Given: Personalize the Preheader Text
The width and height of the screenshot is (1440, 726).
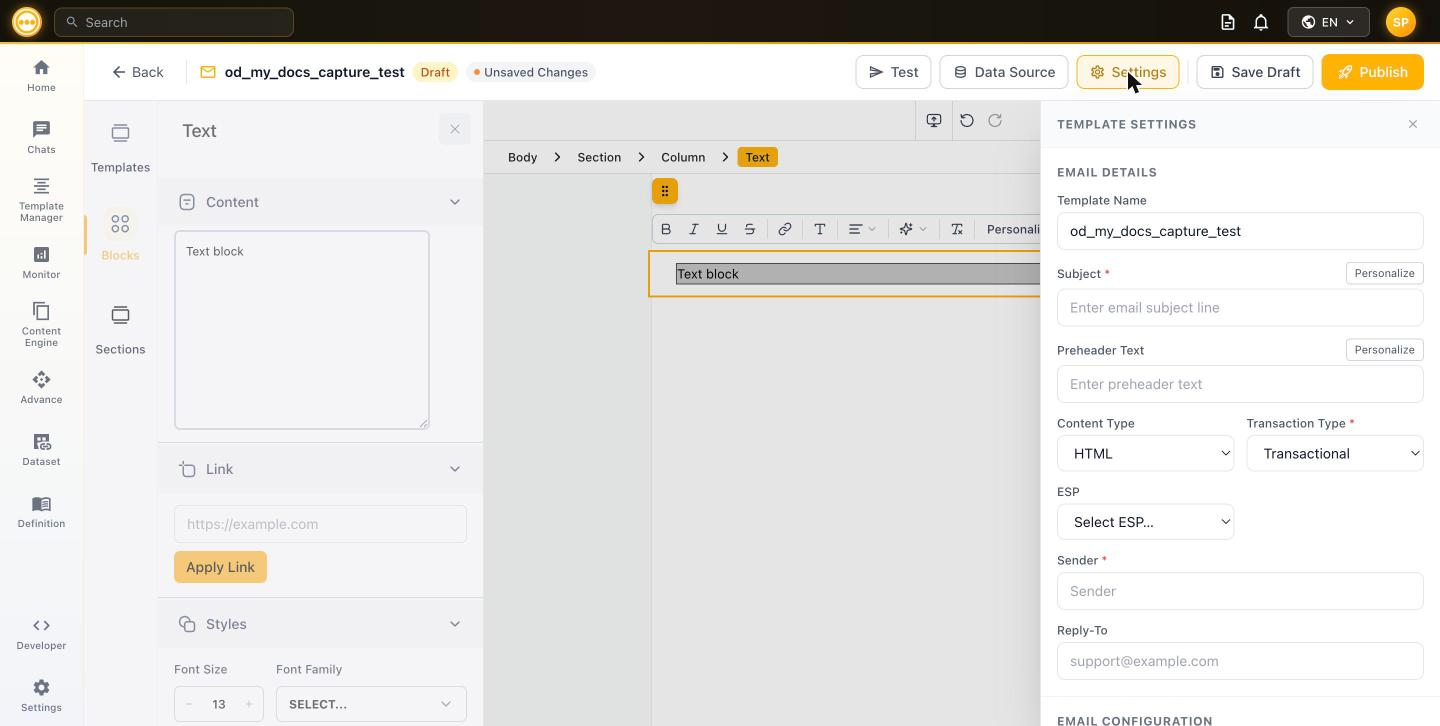Looking at the screenshot, I should point(1385,350).
